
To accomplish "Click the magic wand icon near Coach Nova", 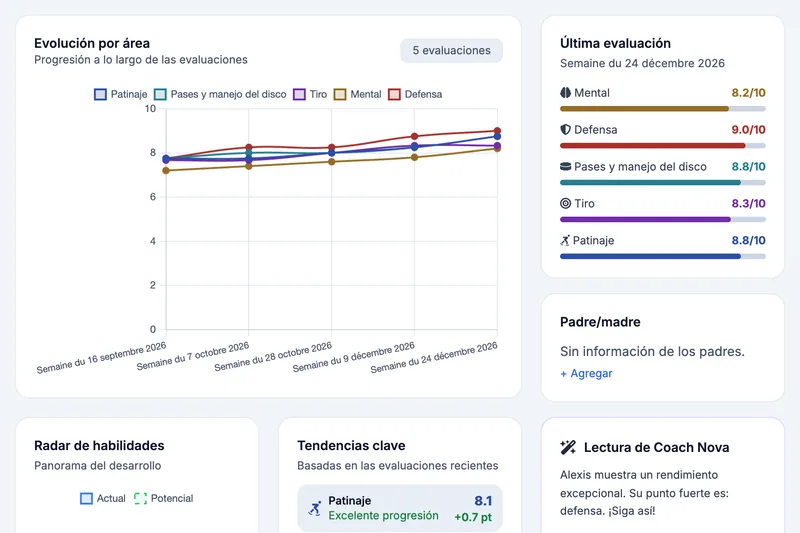I will click(x=568, y=447).
